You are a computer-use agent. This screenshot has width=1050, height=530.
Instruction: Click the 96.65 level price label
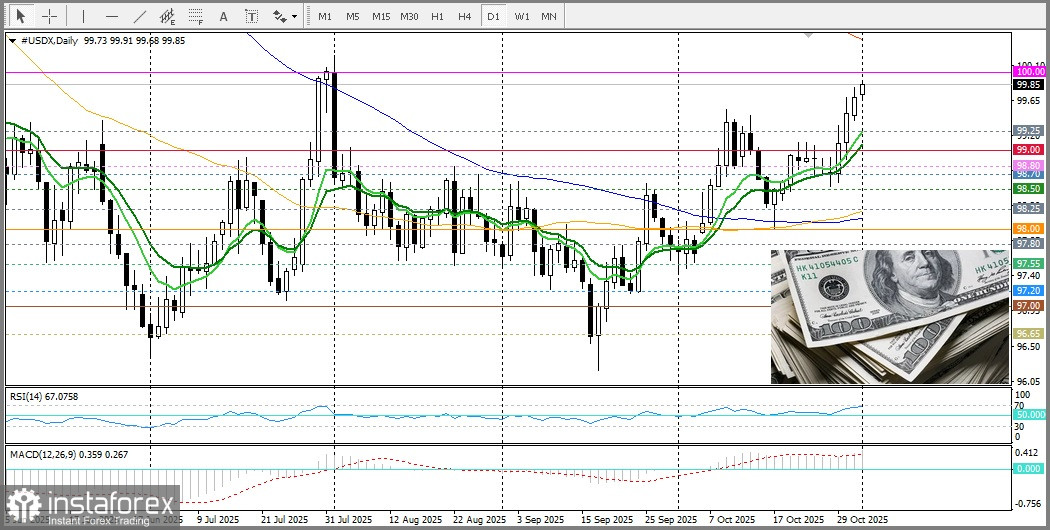[x=1029, y=333]
